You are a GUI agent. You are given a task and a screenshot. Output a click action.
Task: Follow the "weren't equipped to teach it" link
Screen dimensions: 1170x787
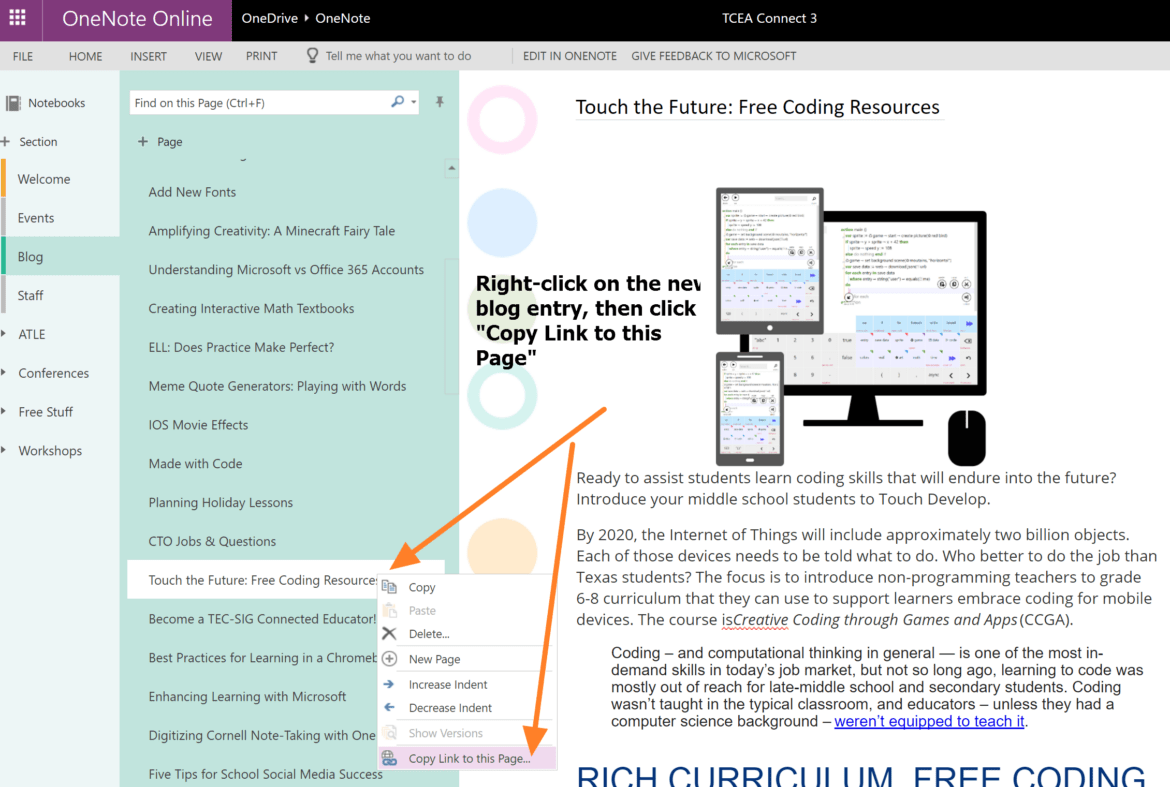click(929, 721)
